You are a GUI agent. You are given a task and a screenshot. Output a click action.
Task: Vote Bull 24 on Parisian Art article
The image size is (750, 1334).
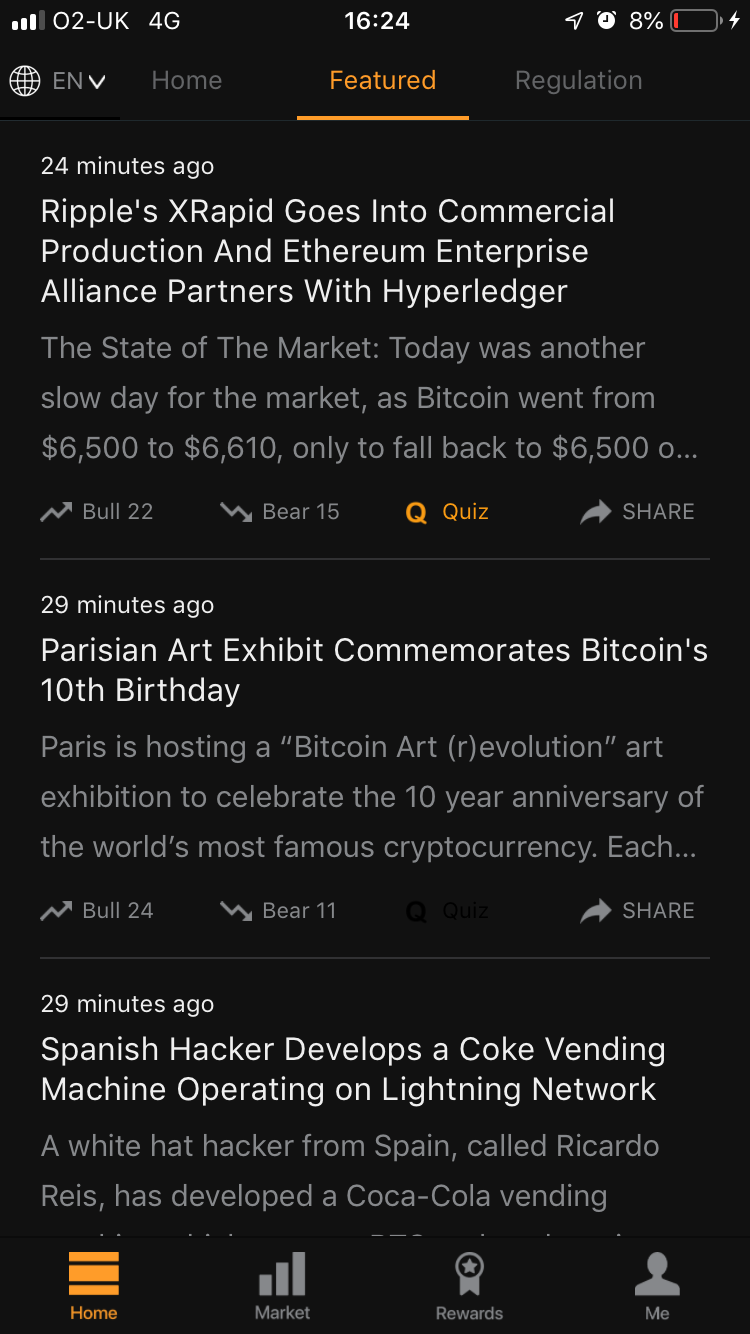coord(97,911)
